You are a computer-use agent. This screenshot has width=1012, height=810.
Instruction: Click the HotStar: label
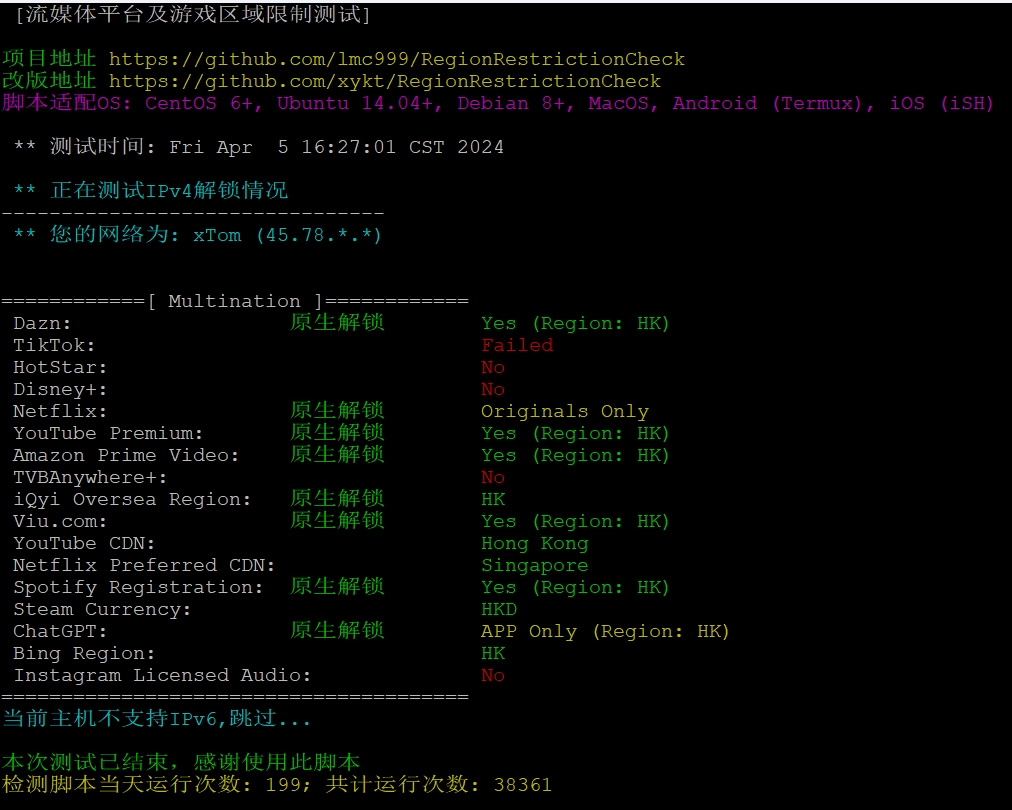60,367
